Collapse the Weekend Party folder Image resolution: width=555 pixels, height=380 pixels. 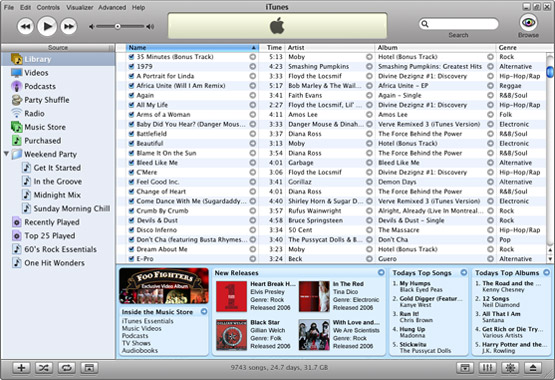[6, 154]
